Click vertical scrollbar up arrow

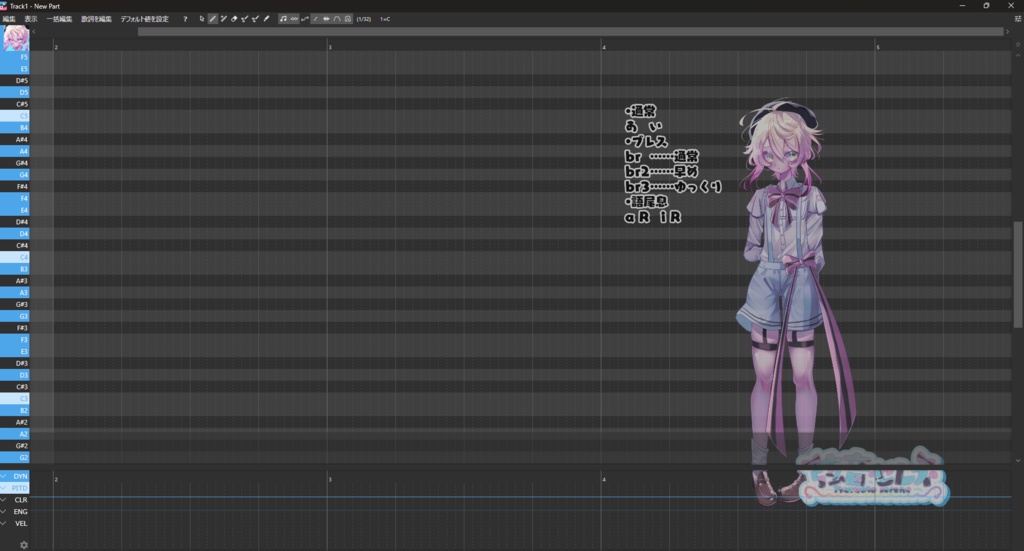point(1017,55)
